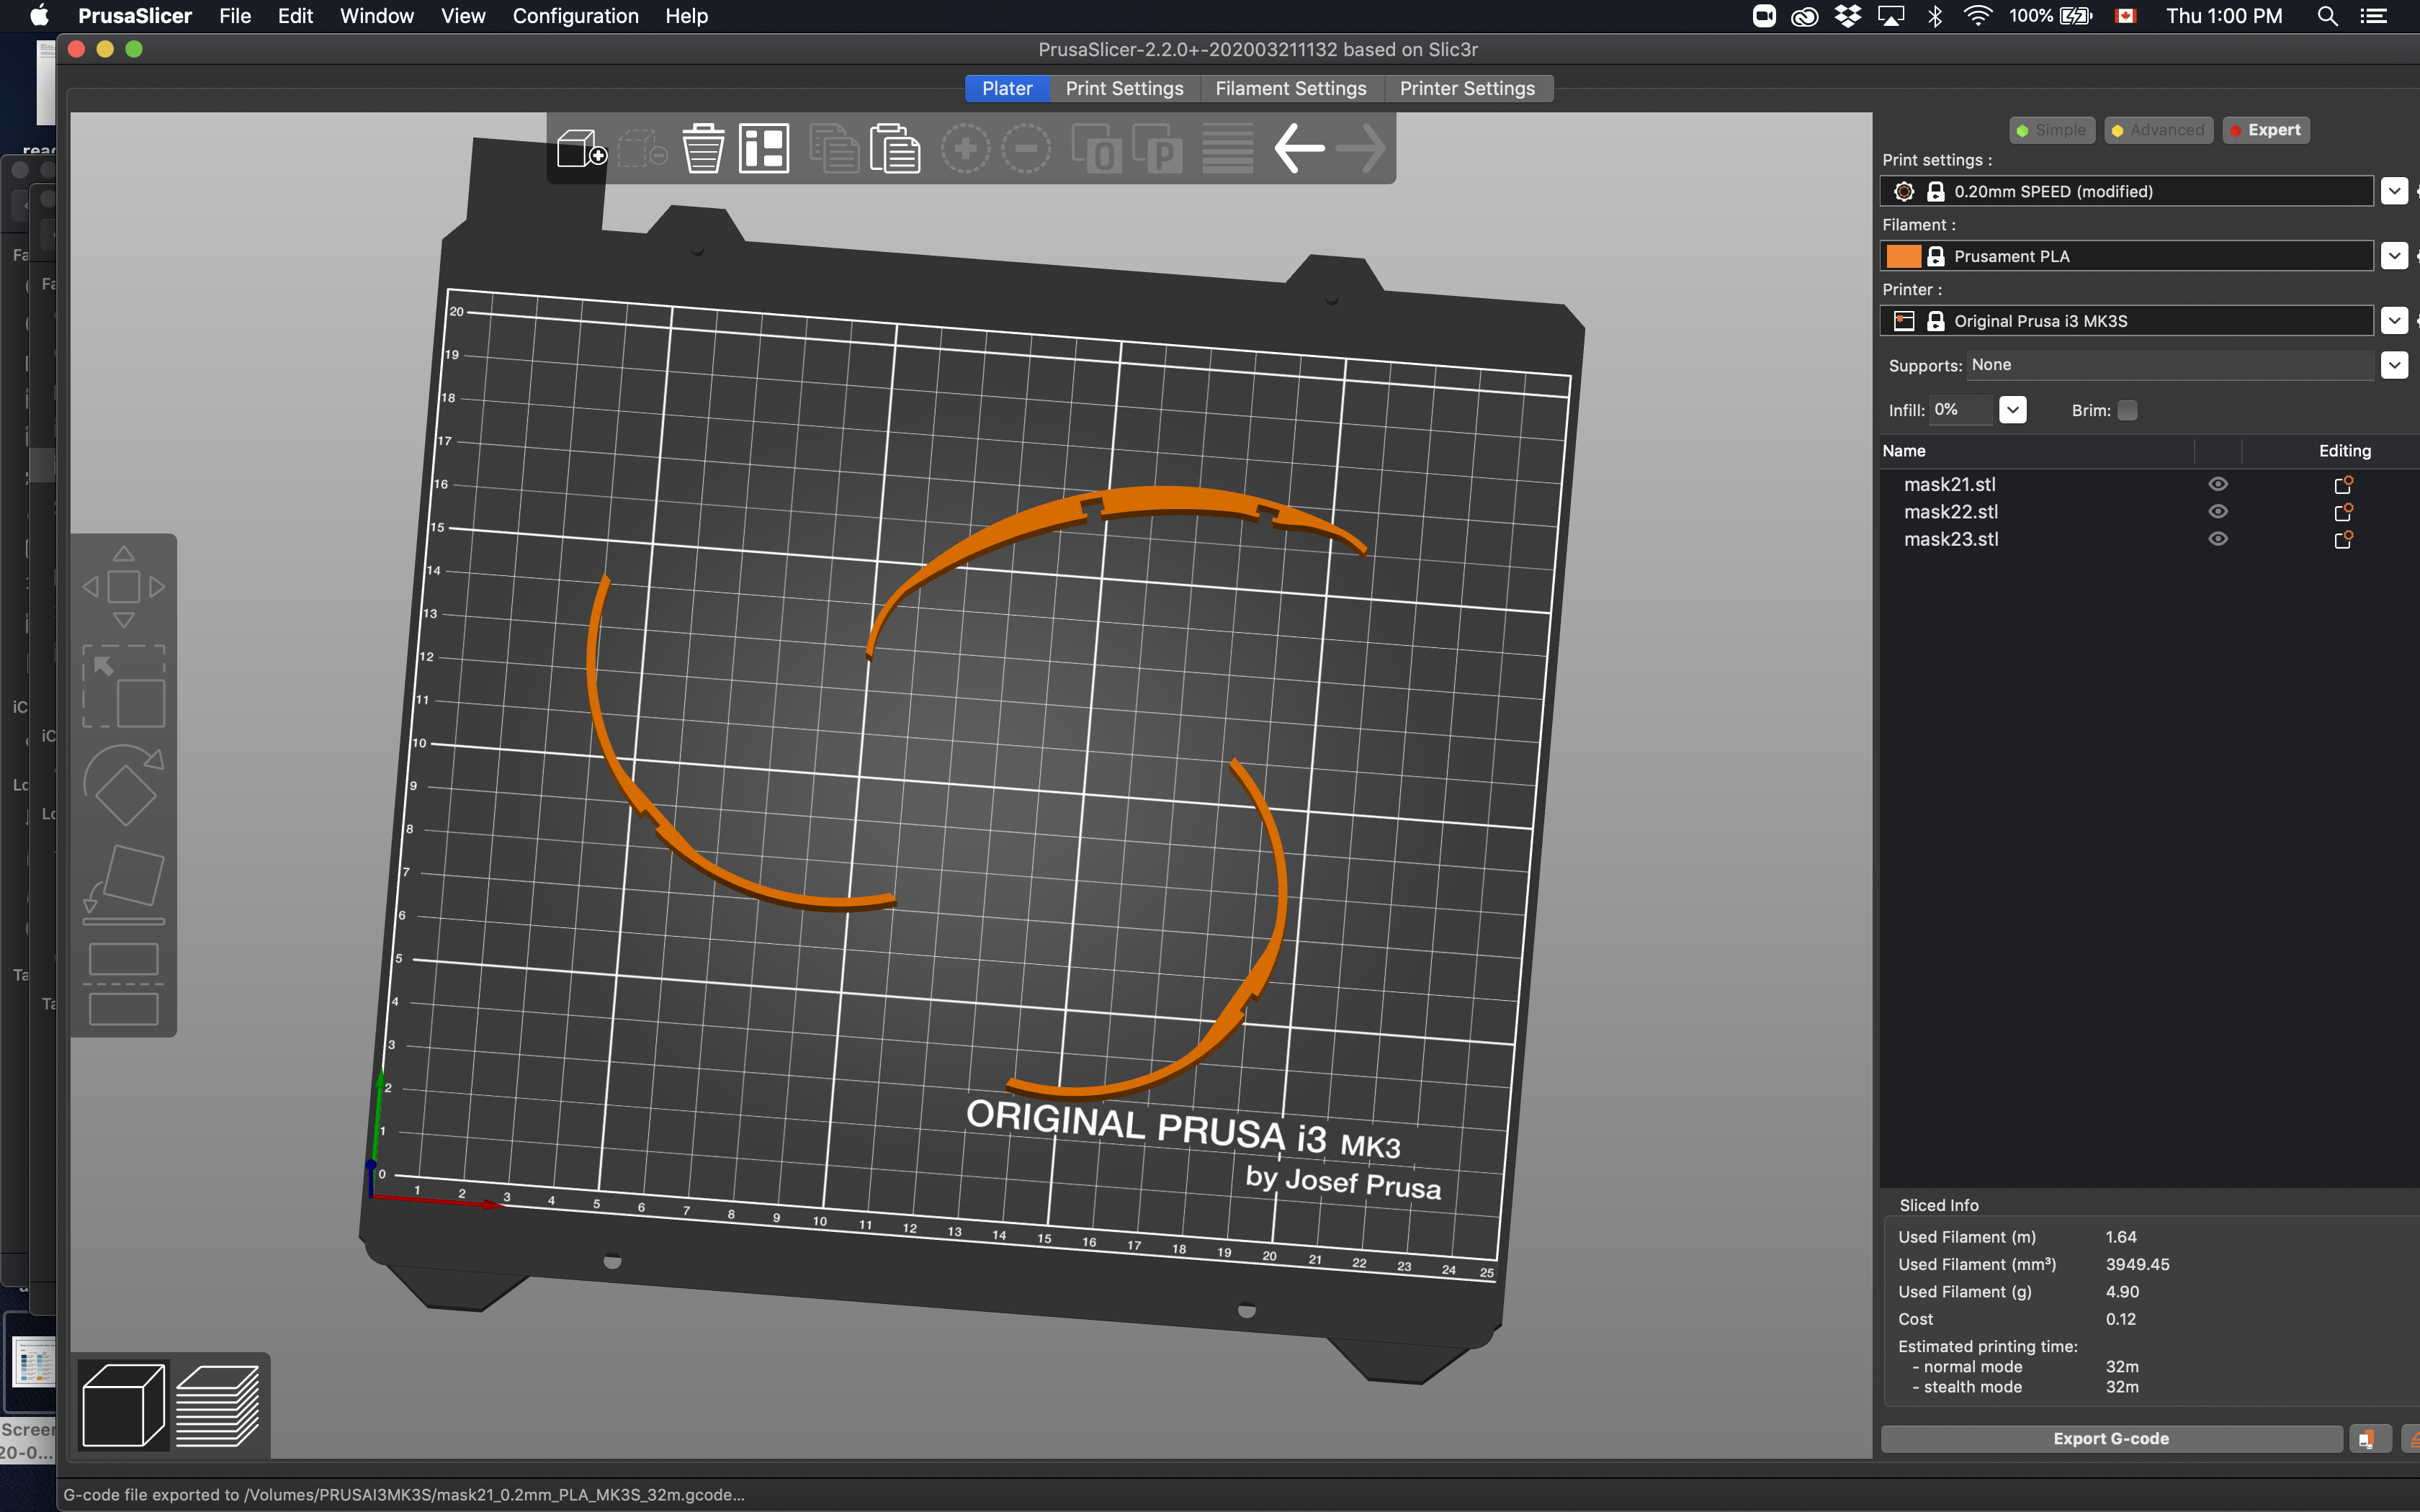Open the Filament Settings tab
The width and height of the screenshot is (2420, 1512).
click(1290, 88)
